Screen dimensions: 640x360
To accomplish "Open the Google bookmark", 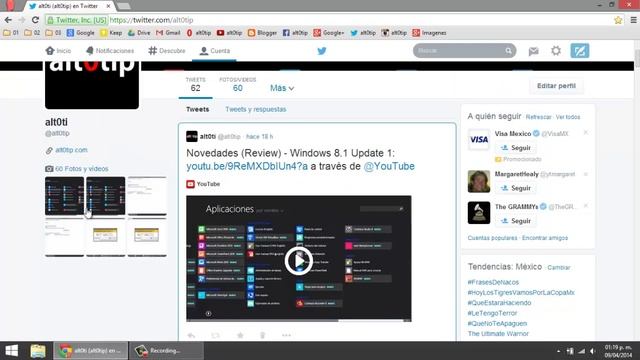I will pyautogui.click(x=80, y=33).
